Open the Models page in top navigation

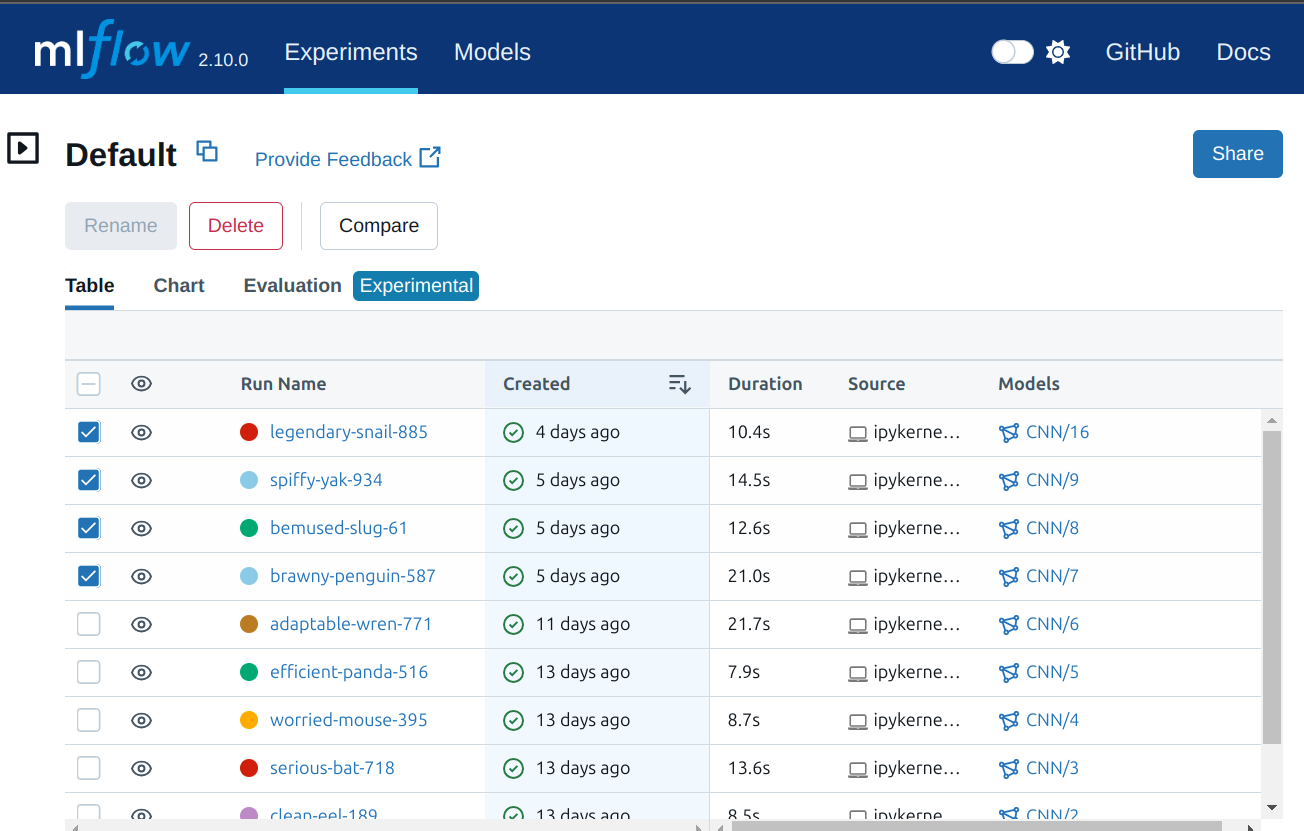point(492,52)
